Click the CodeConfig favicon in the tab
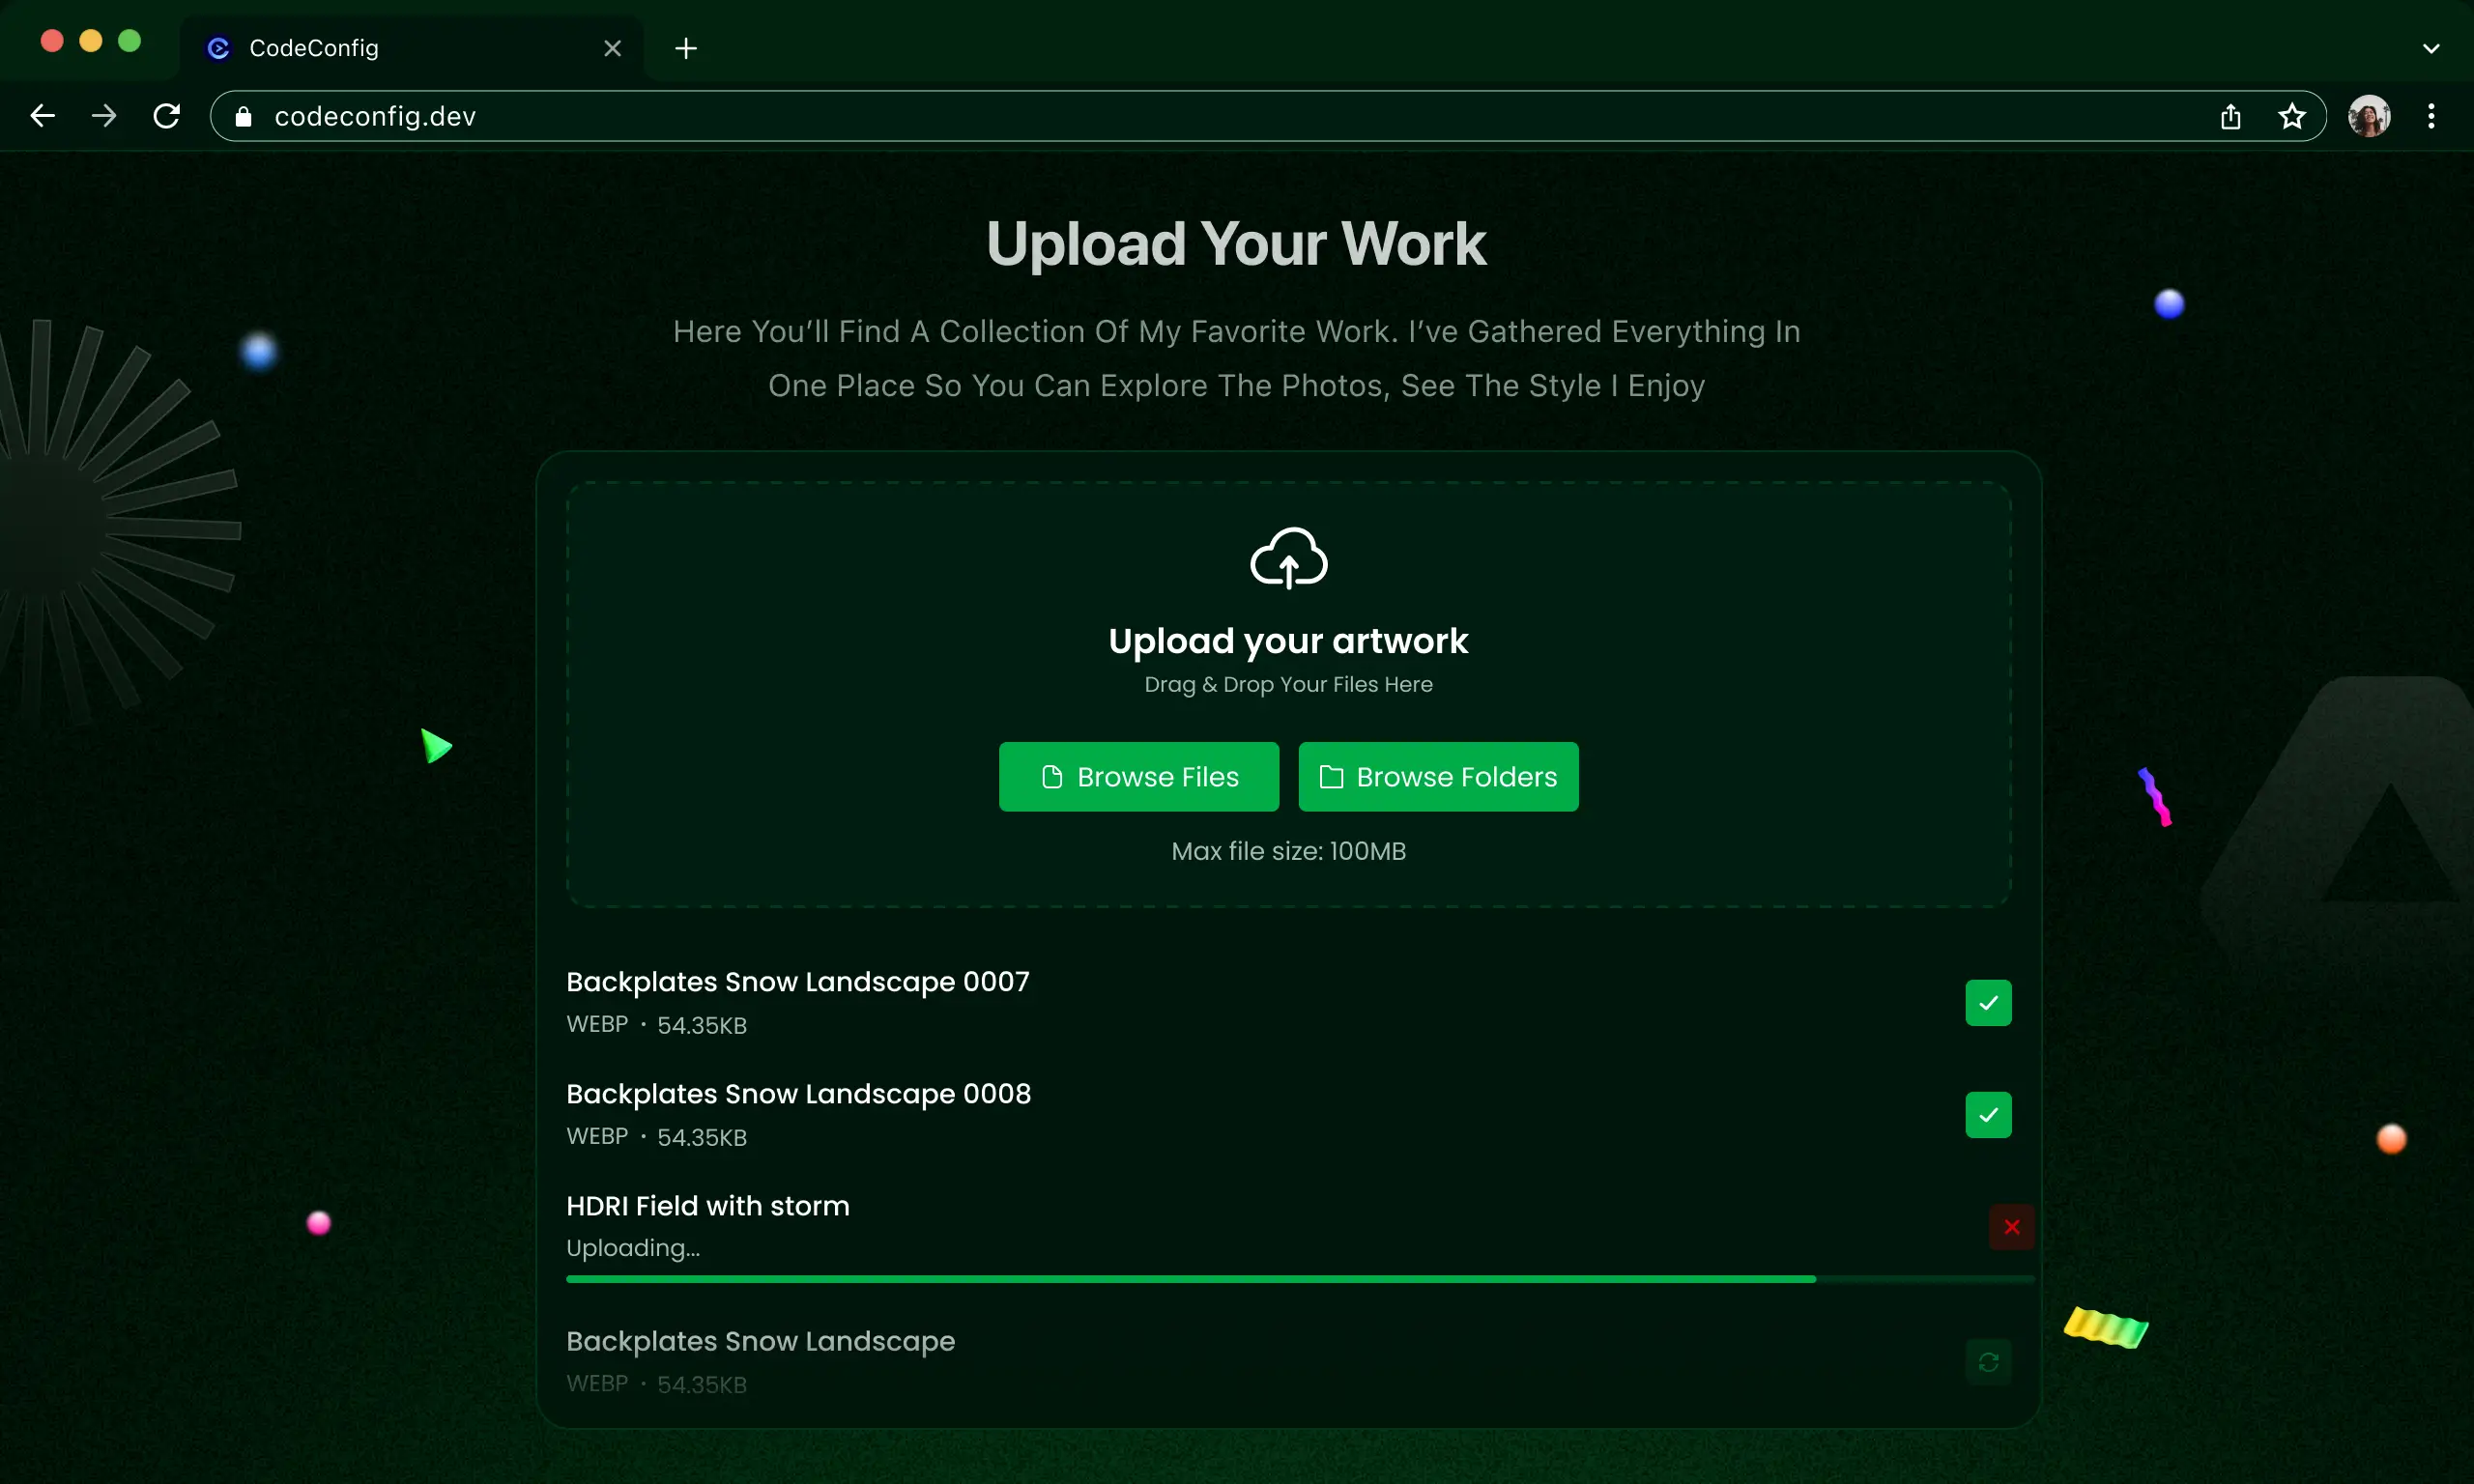 218,48
